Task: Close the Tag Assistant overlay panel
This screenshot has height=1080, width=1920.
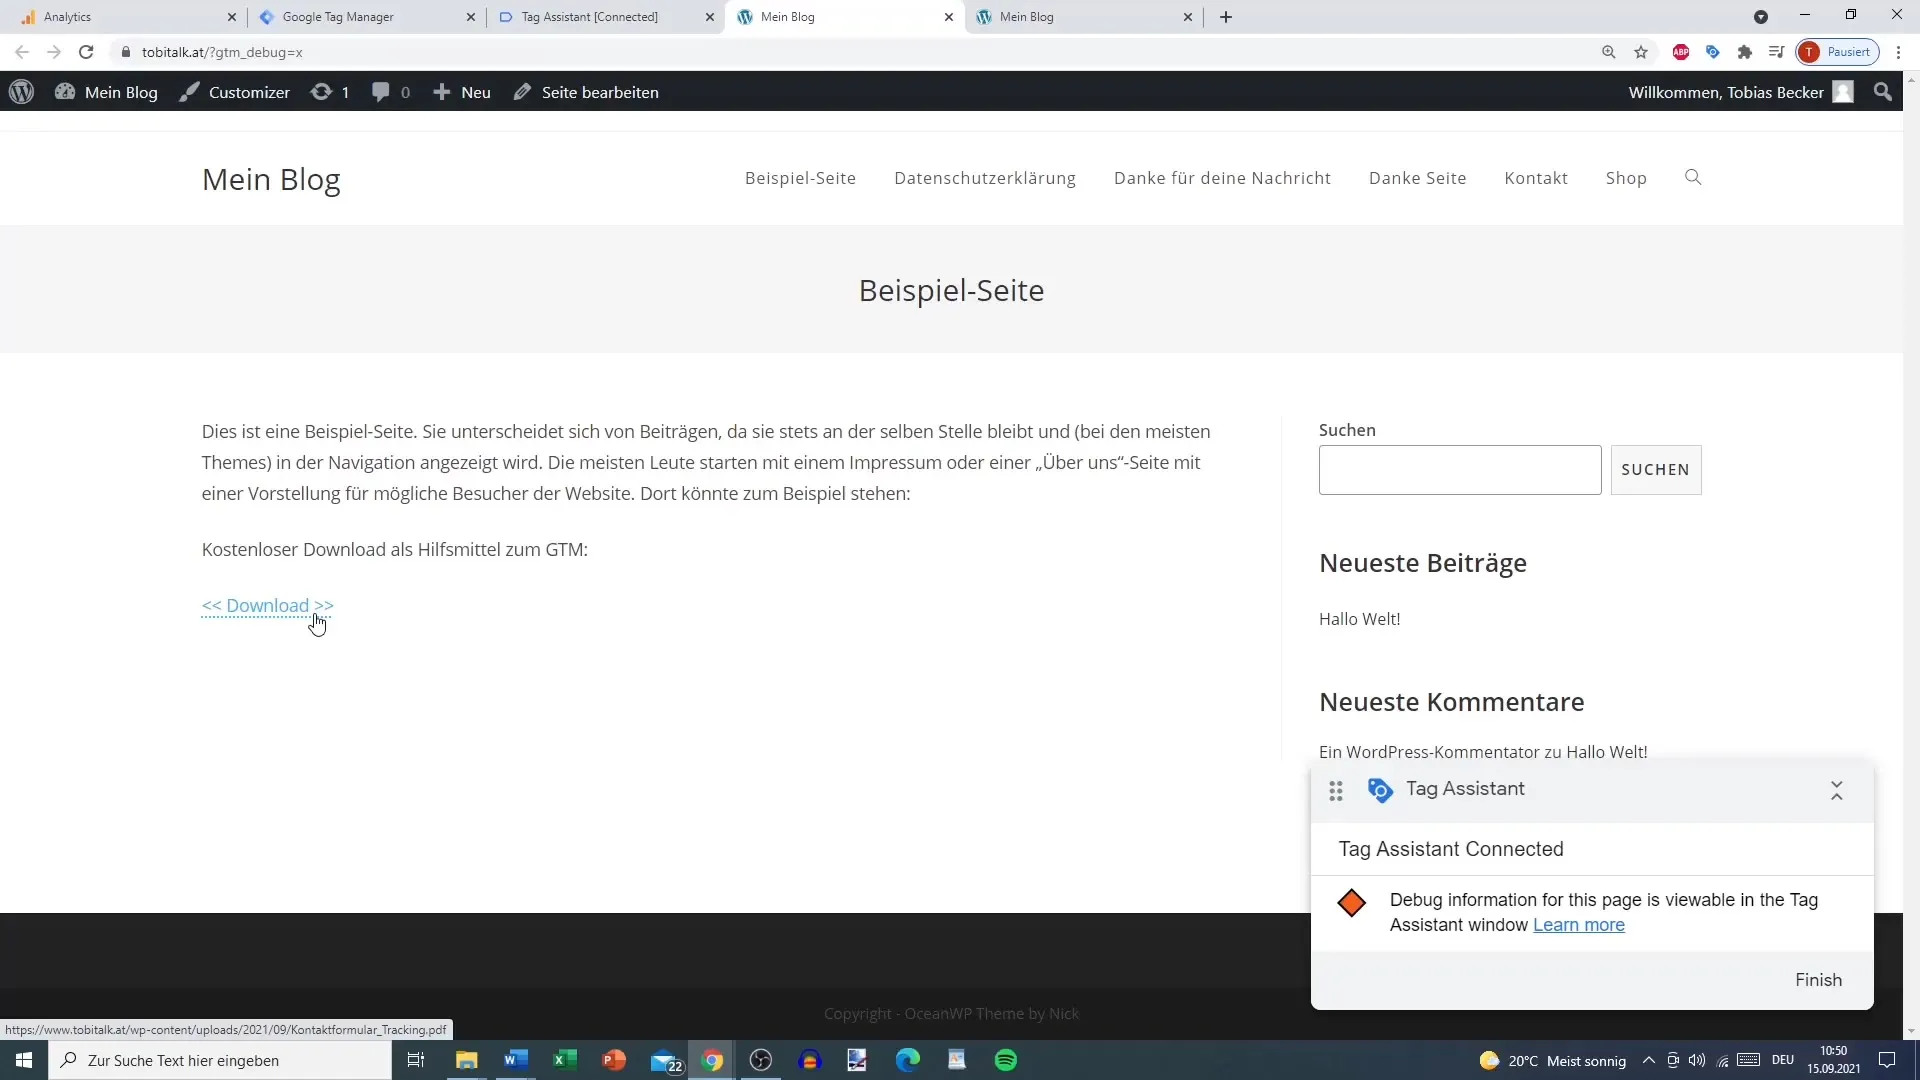Action: coord(1837,789)
